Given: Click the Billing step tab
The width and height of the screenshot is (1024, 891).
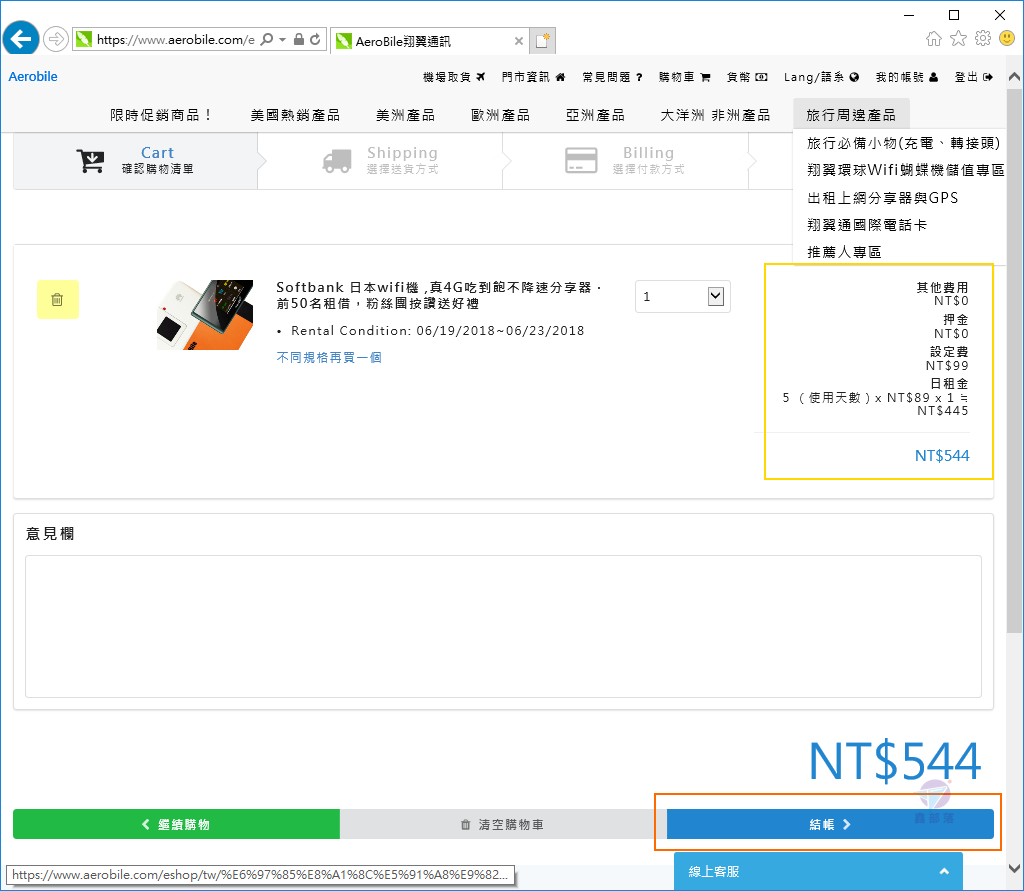Looking at the screenshot, I should tap(625, 161).
